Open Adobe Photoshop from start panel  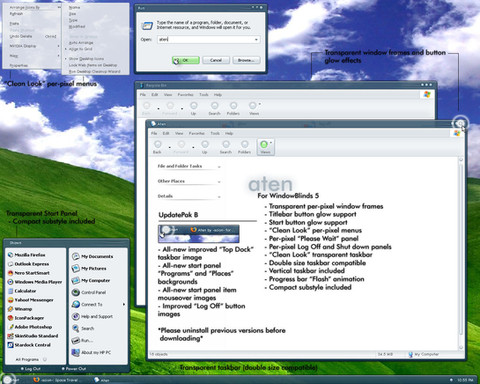point(30,327)
